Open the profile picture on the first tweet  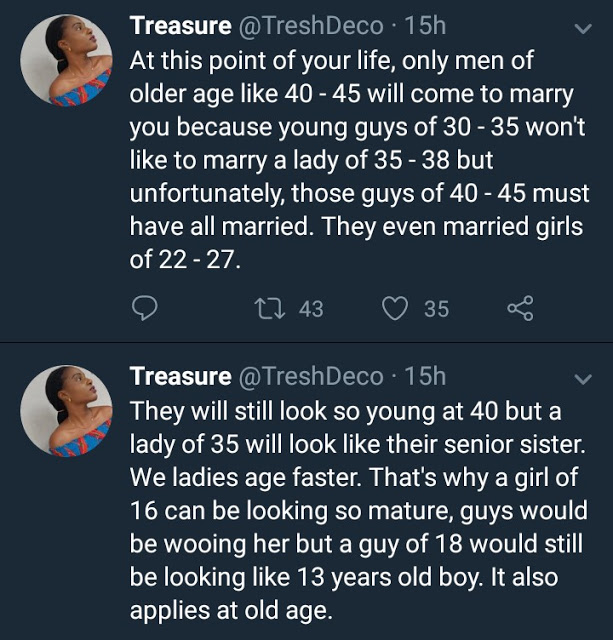pos(67,59)
